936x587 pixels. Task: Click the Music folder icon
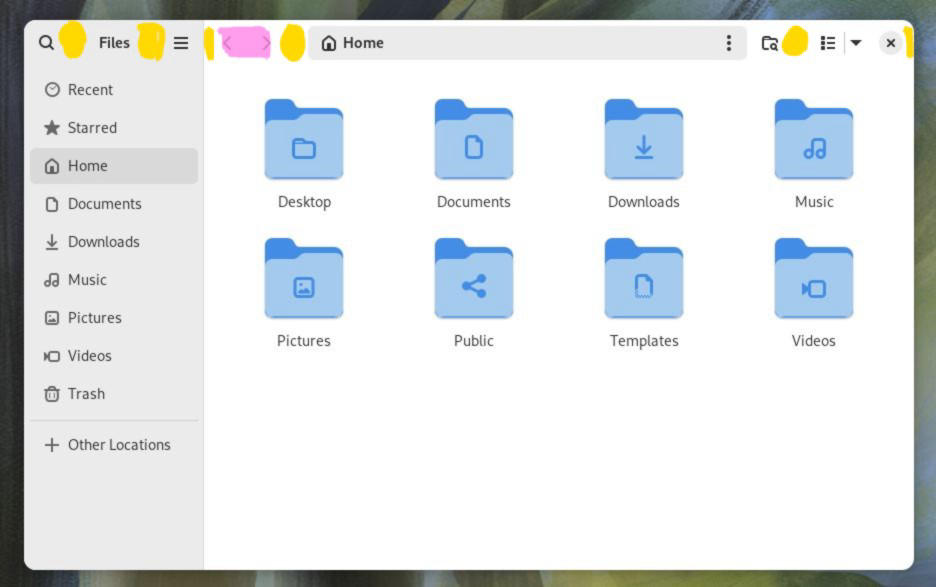tap(814, 140)
